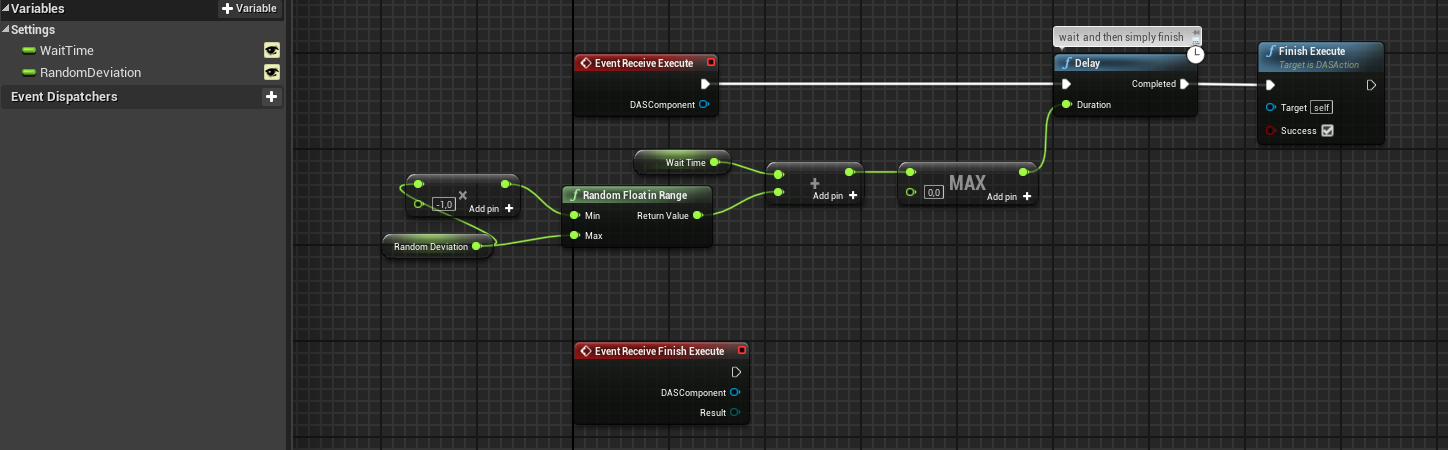Uncheck Success checkbox on Finish Execute
This screenshot has width=1448, height=450.
coord(1328,130)
